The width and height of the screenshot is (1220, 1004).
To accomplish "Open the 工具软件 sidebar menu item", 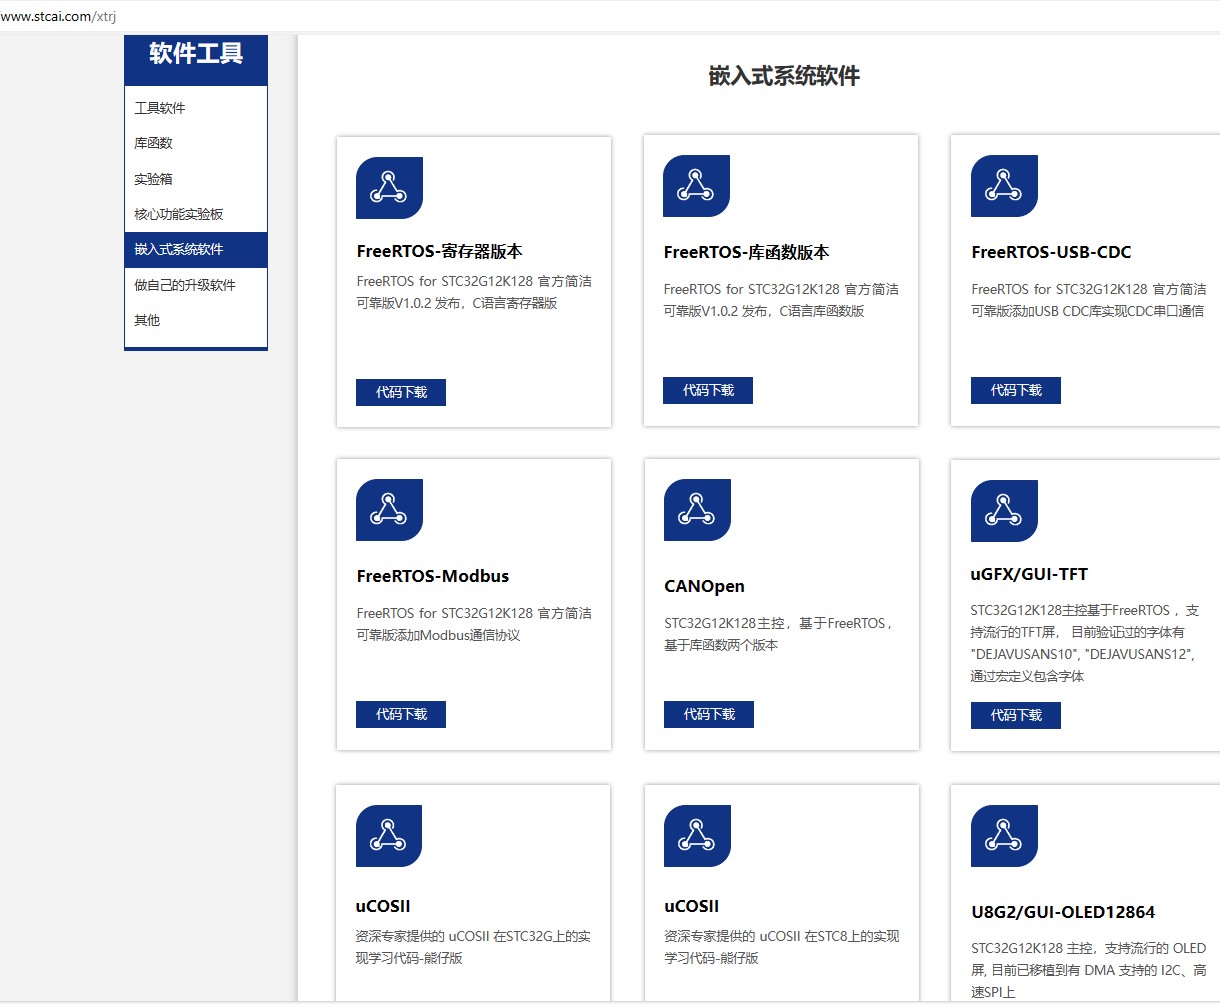I will (x=196, y=108).
